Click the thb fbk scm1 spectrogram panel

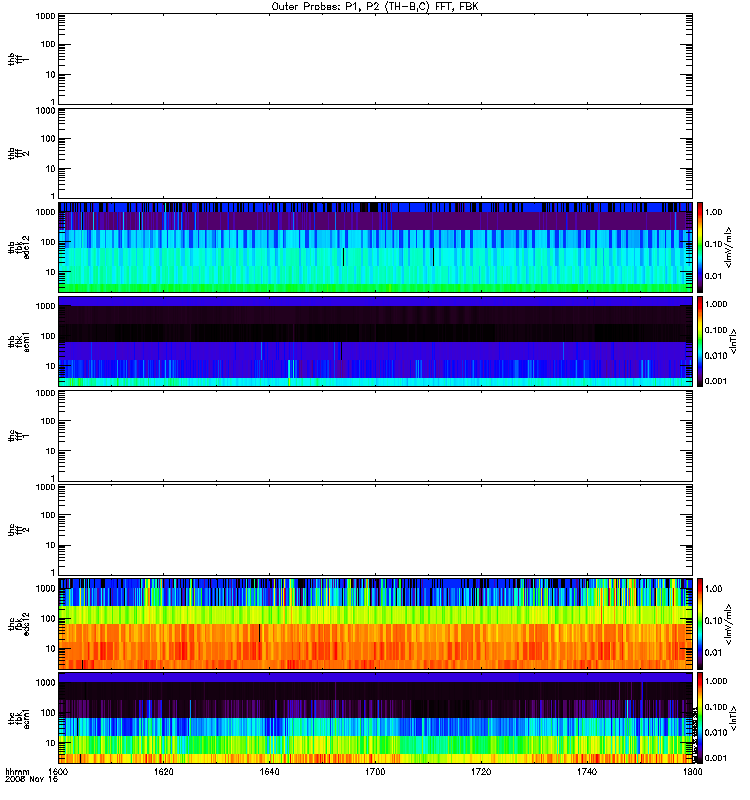(376, 341)
